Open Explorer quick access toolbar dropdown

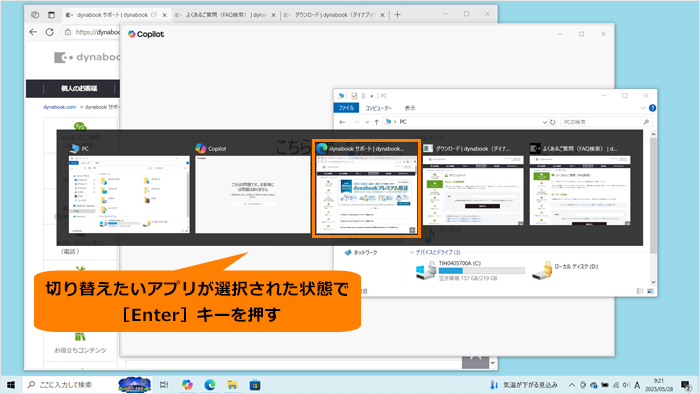pos(371,96)
